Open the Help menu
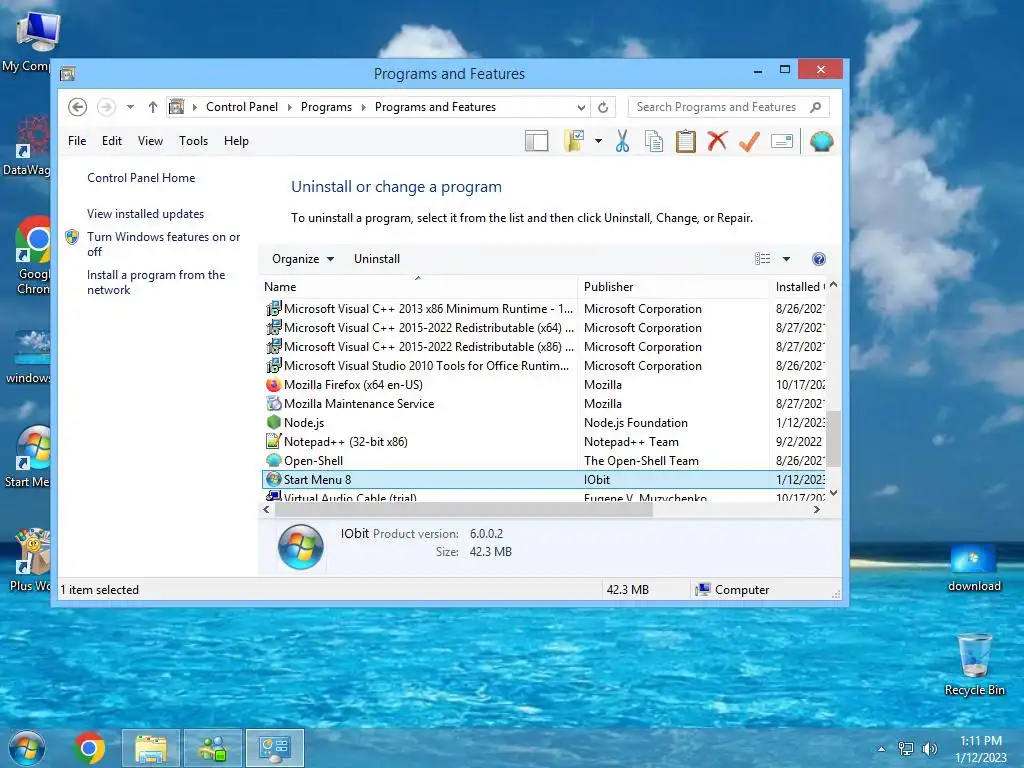 [236, 141]
